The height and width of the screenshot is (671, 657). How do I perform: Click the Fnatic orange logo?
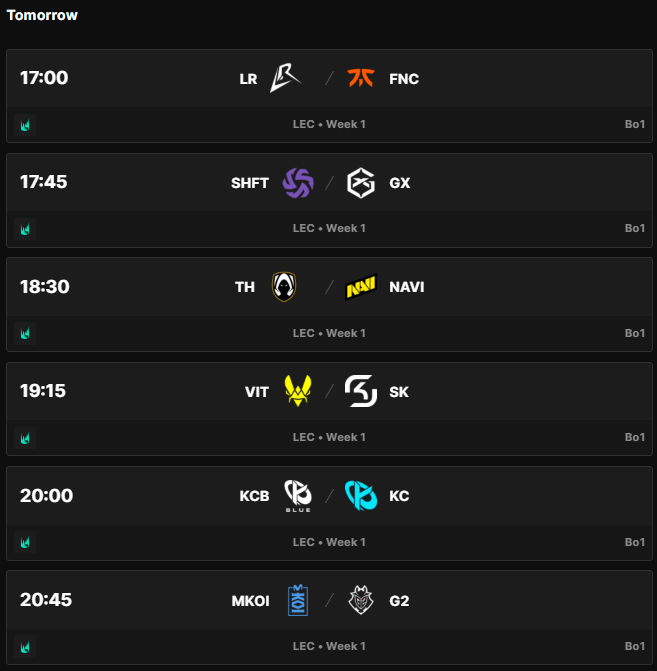tap(361, 78)
